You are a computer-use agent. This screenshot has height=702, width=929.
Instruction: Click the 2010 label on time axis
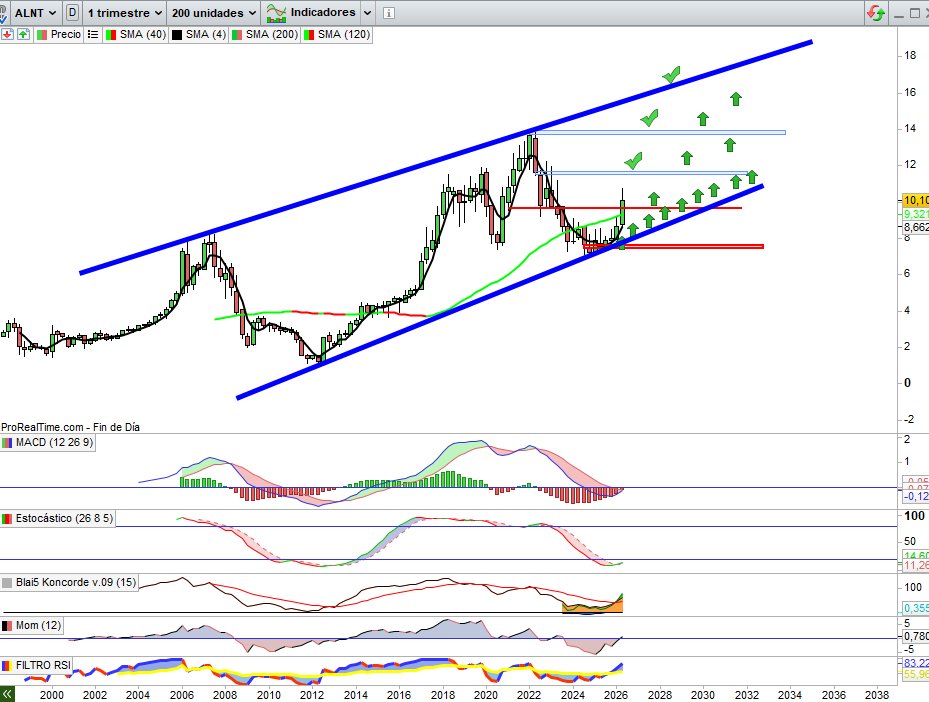point(268,695)
